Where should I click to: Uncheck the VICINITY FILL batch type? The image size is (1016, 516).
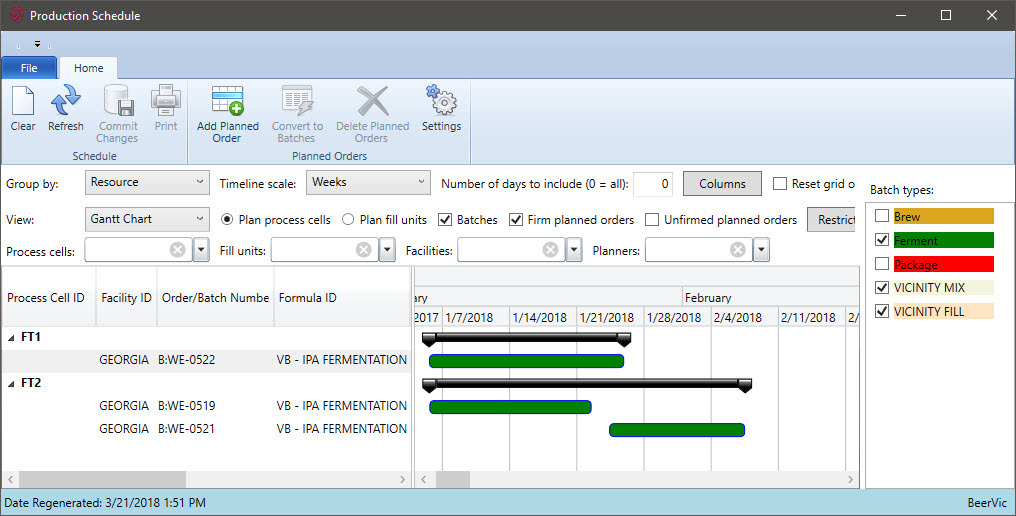click(x=882, y=311)
